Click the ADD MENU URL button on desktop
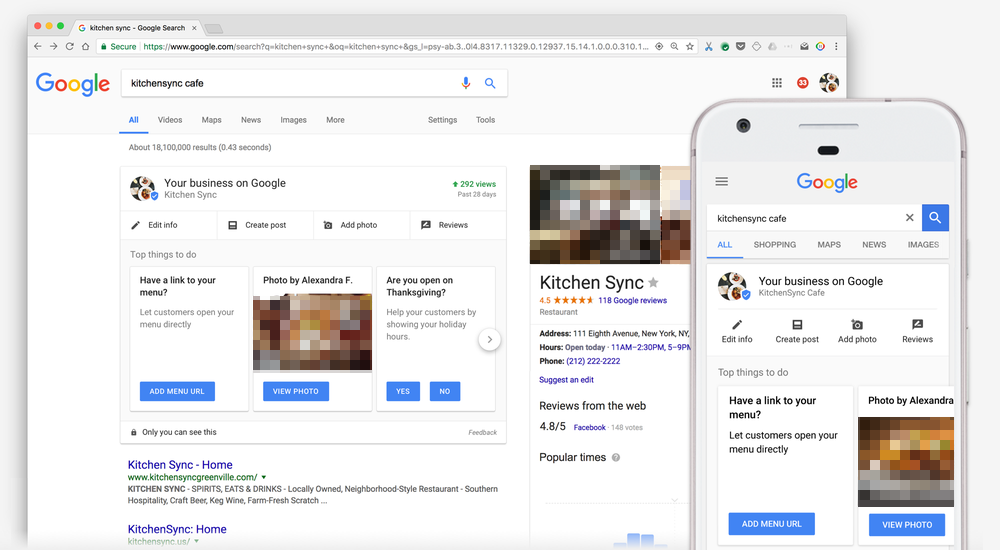Screen dimensions: 1000x550 click(177, 391)
